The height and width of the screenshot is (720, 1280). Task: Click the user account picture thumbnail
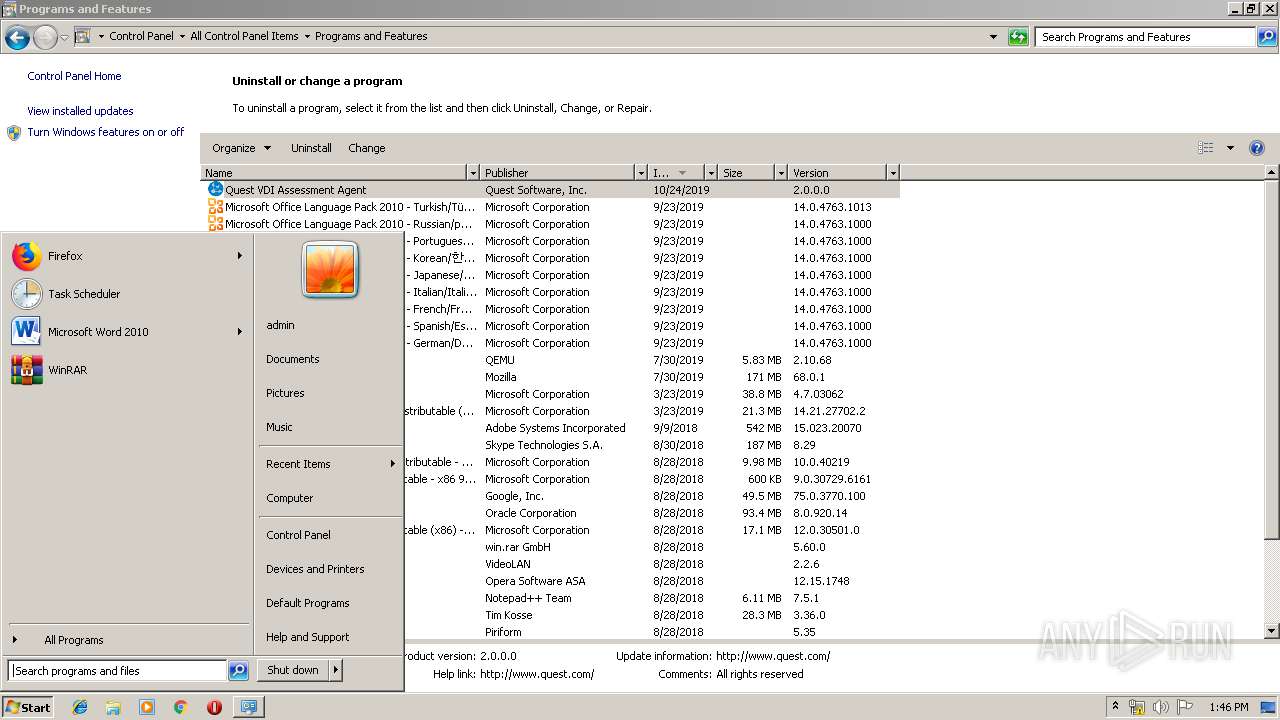pos(330,269)
